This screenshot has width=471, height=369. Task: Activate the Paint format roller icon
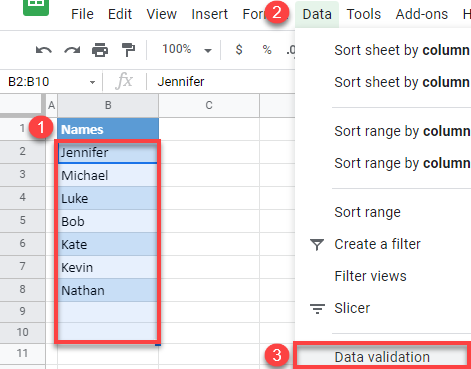(x=128, y=50)
